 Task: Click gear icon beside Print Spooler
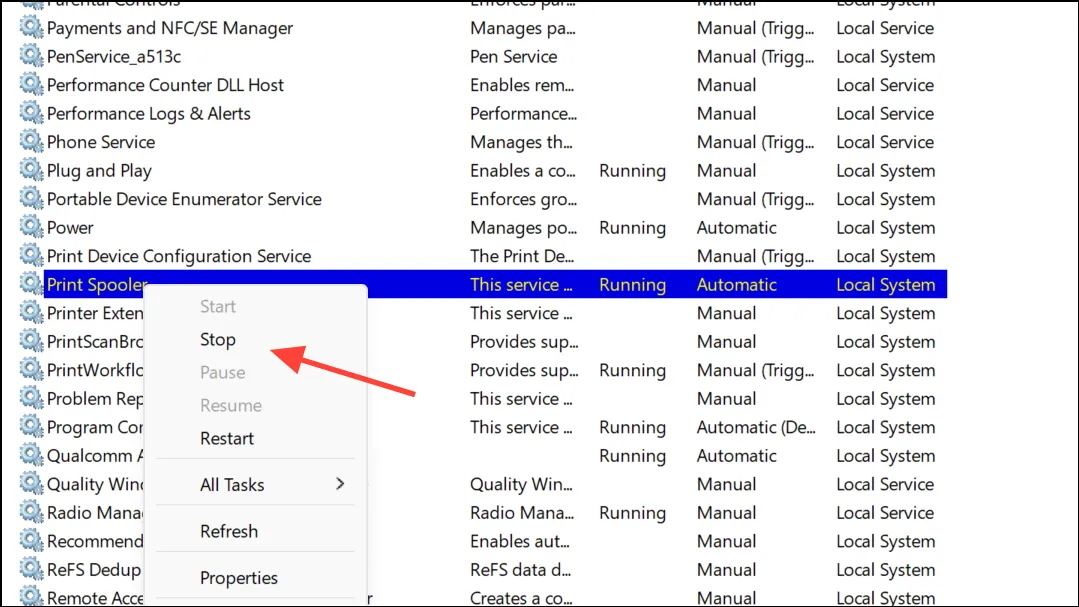pyautogui.click(x=31, y=284)
